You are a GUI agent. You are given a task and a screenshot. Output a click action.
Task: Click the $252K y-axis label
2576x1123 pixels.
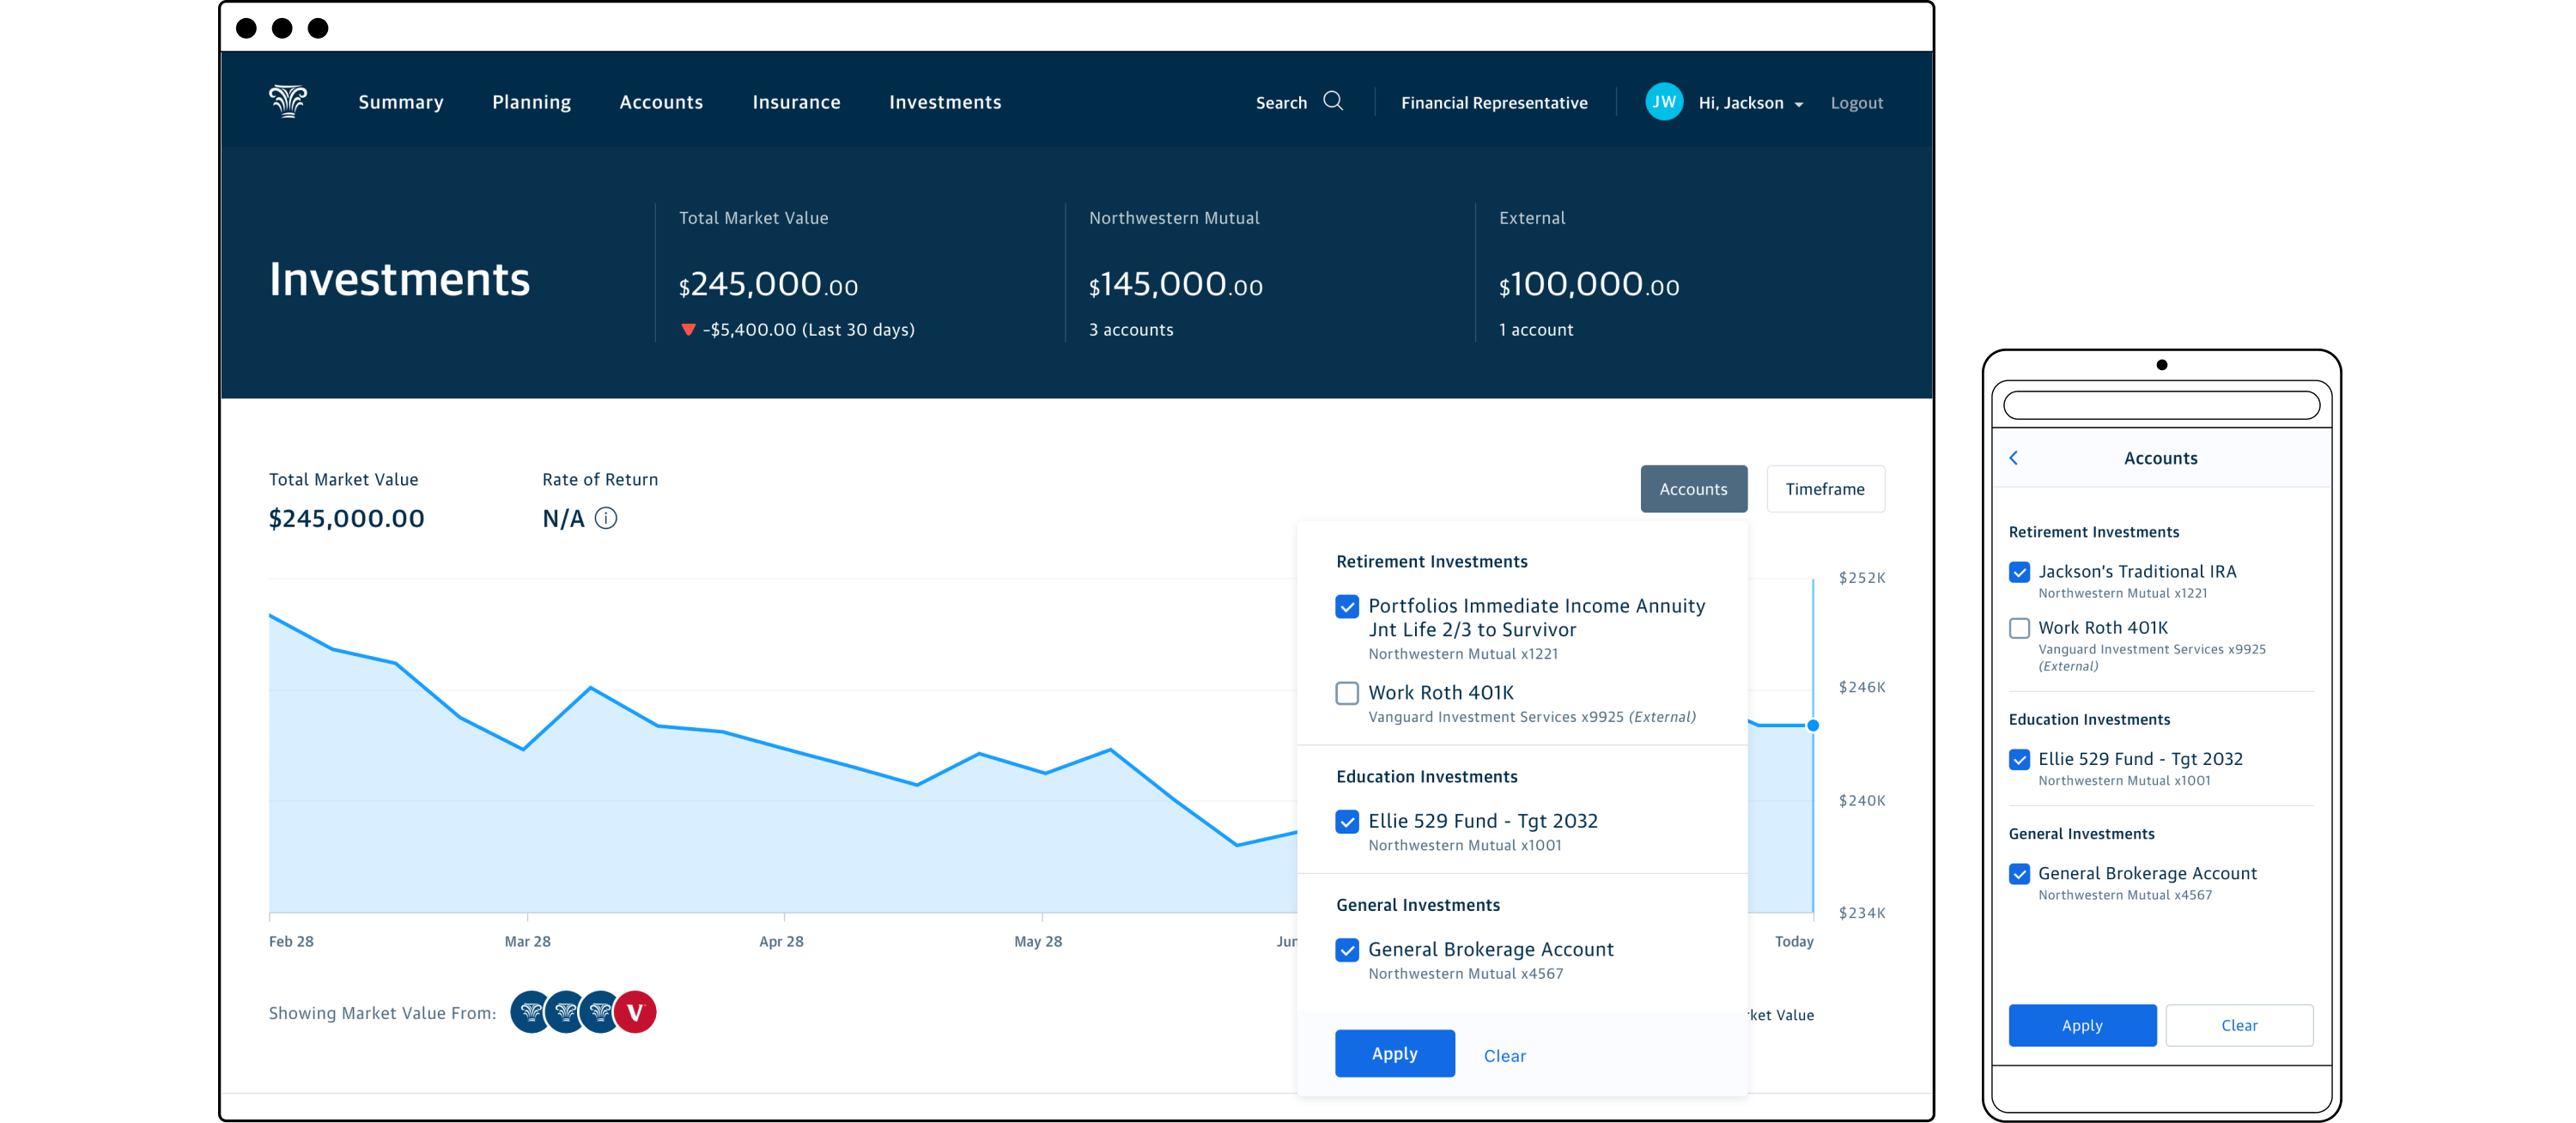pyautogui.click(x=1862, y=578)
